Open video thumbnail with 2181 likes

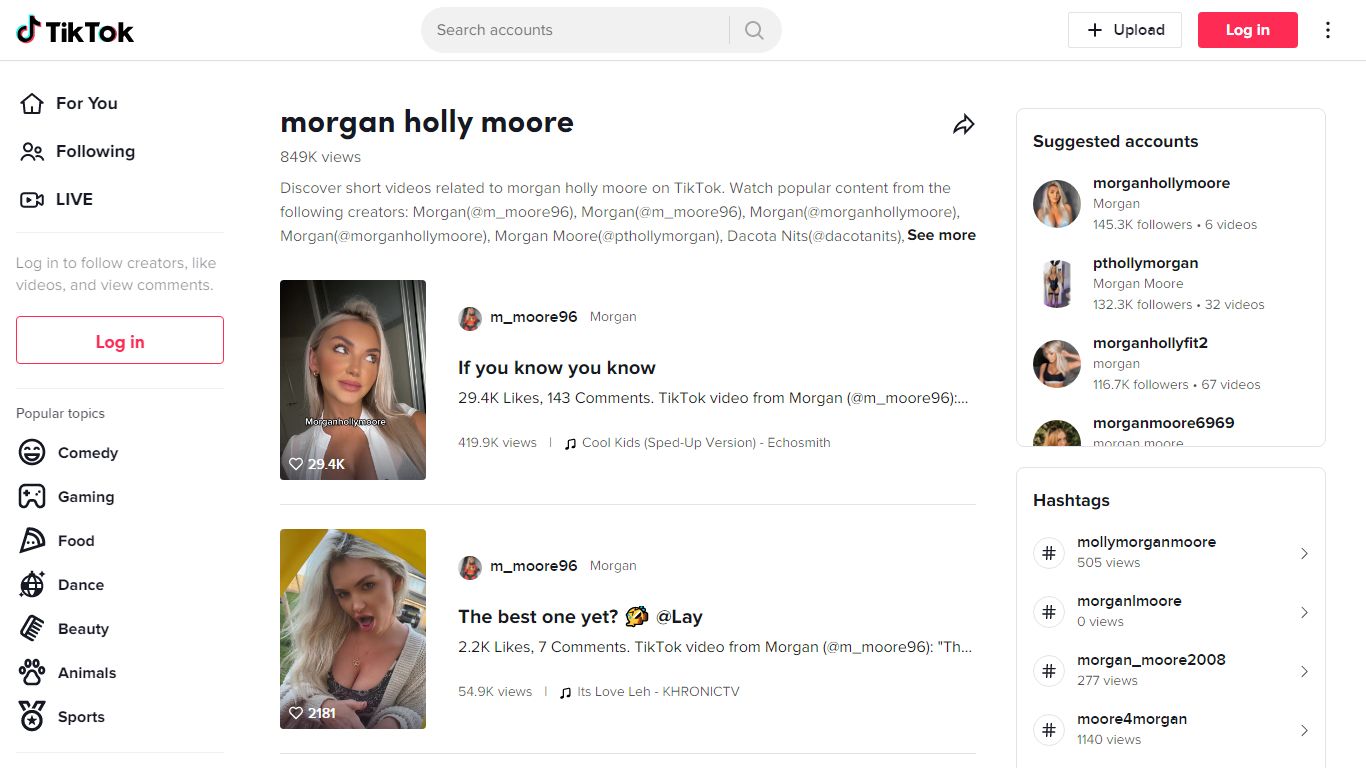[x=353, y=629]
